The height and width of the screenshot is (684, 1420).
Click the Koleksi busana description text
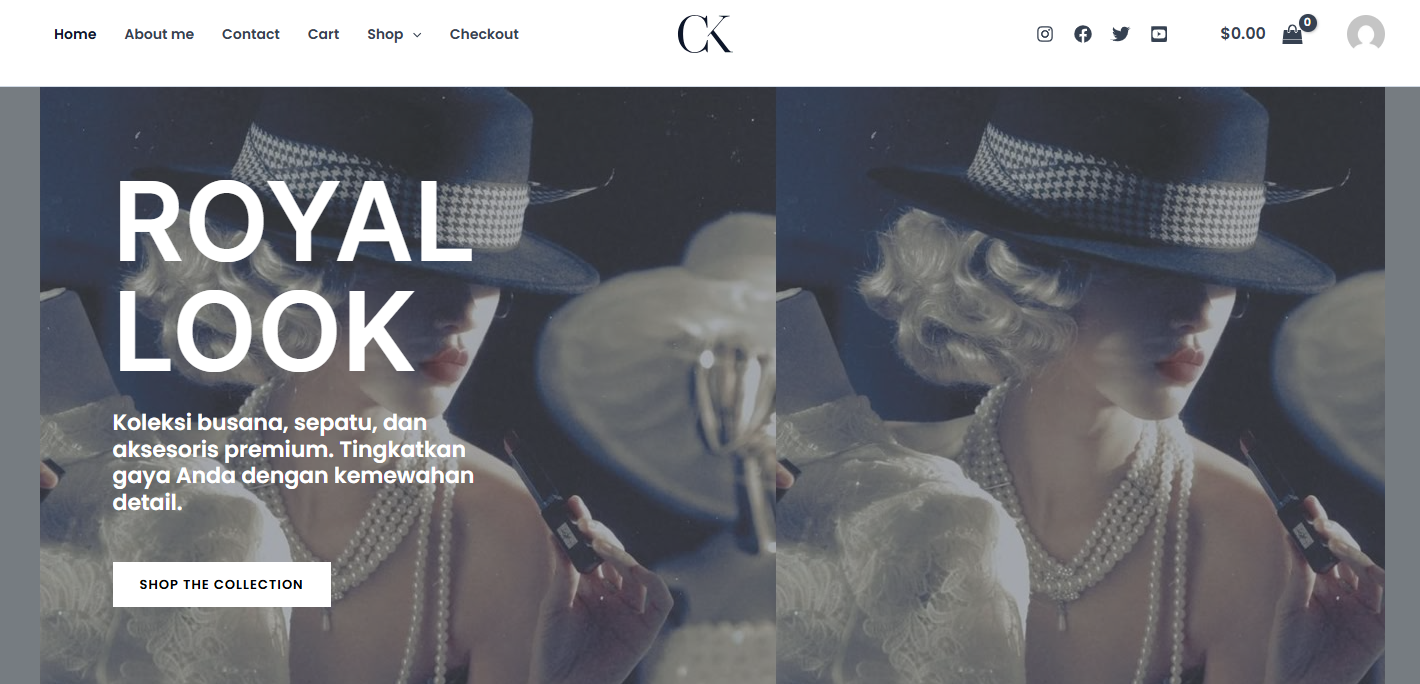coord(293,463)
